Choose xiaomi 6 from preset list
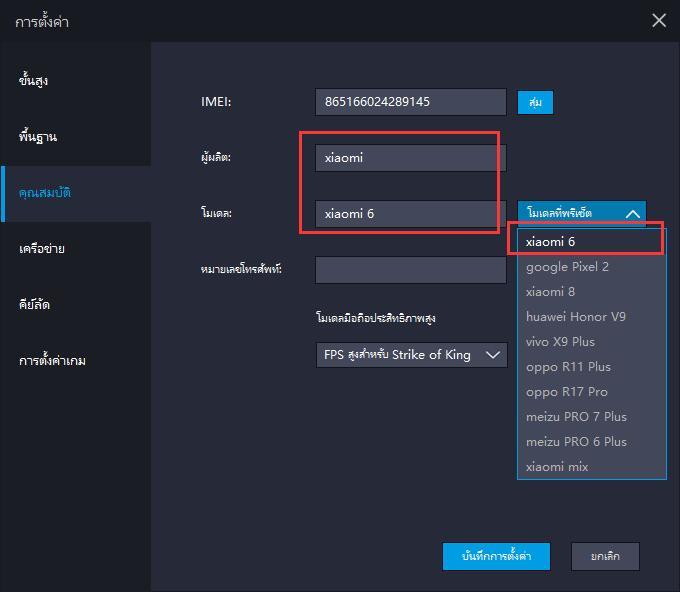680x592 pixels. point(592,242)
